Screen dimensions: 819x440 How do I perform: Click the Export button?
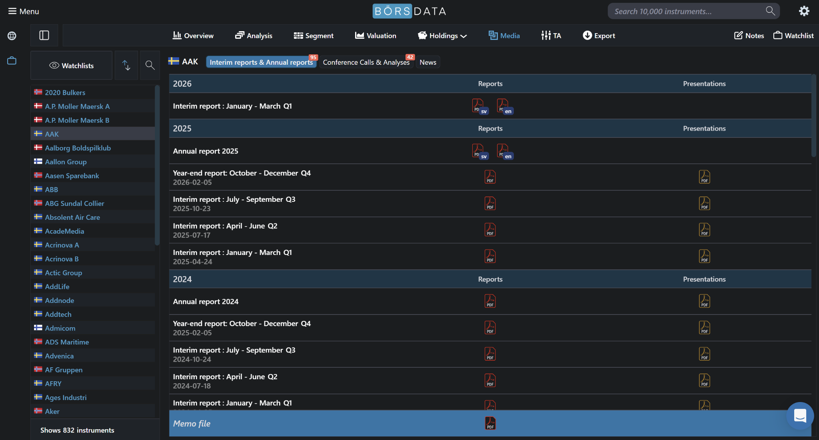tap(599, 36)
